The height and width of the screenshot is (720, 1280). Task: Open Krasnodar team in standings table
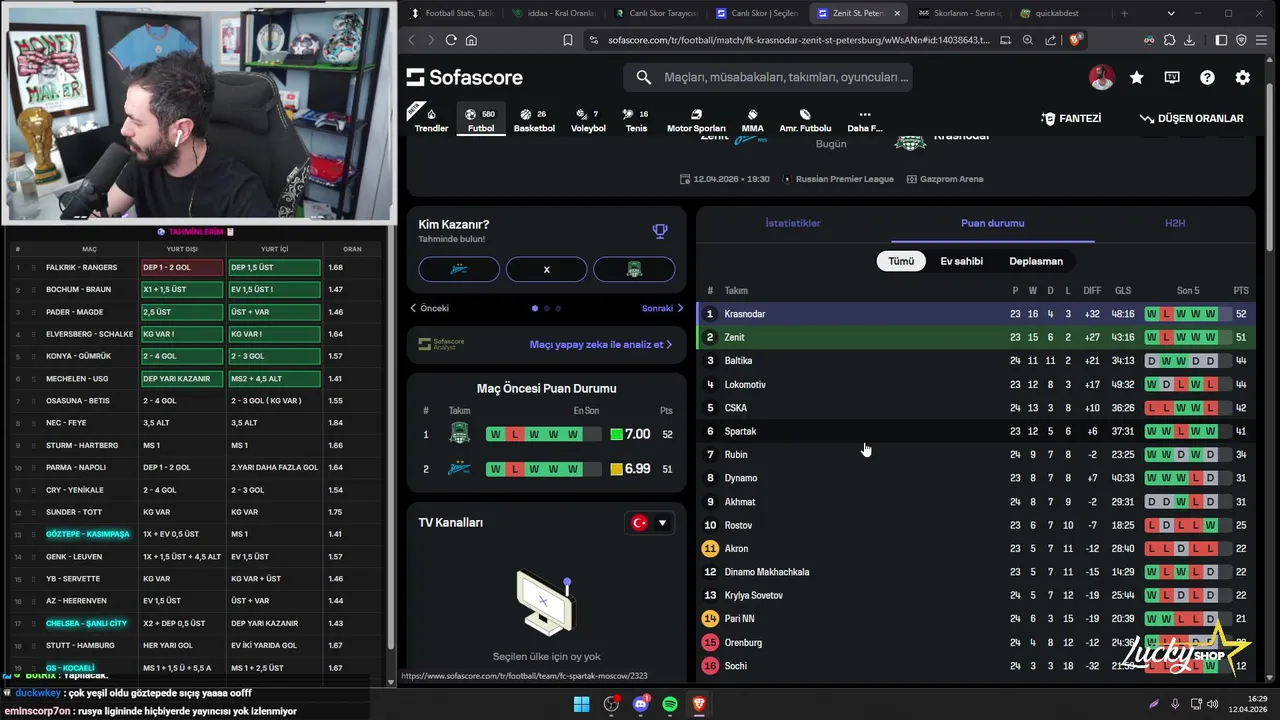745,314
